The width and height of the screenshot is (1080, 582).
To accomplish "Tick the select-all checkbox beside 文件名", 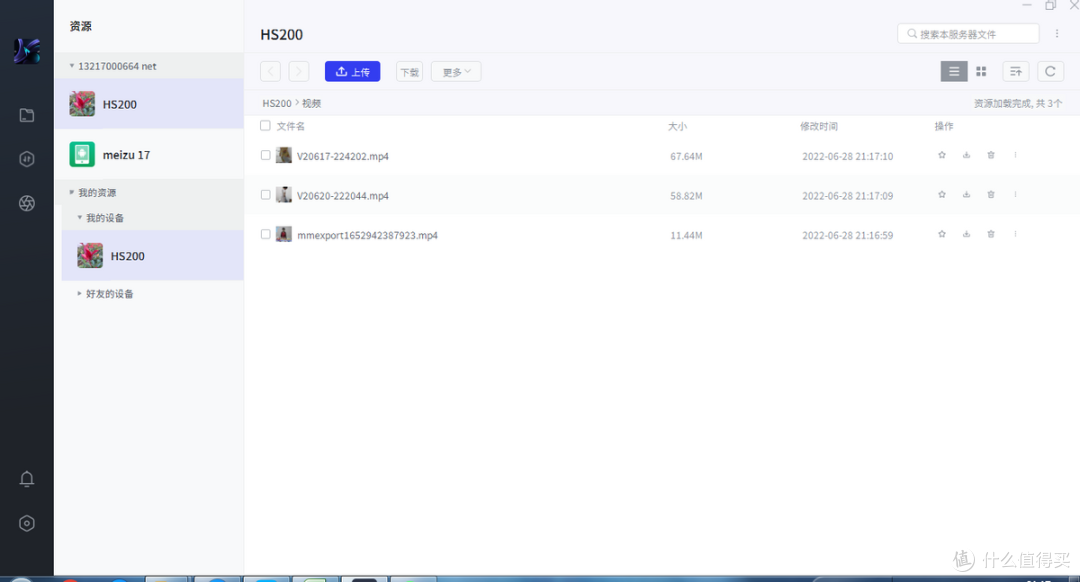I will point(265,125).
